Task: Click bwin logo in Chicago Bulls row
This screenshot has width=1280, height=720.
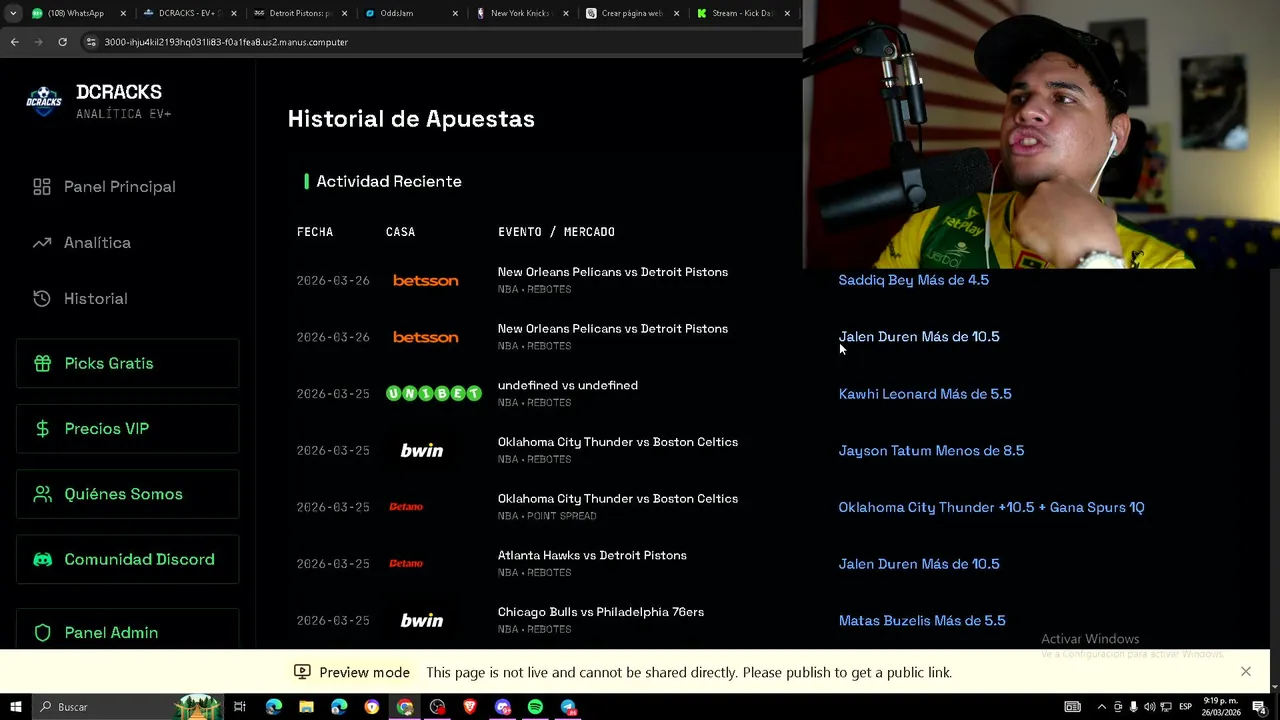Action: click(422, 621)
